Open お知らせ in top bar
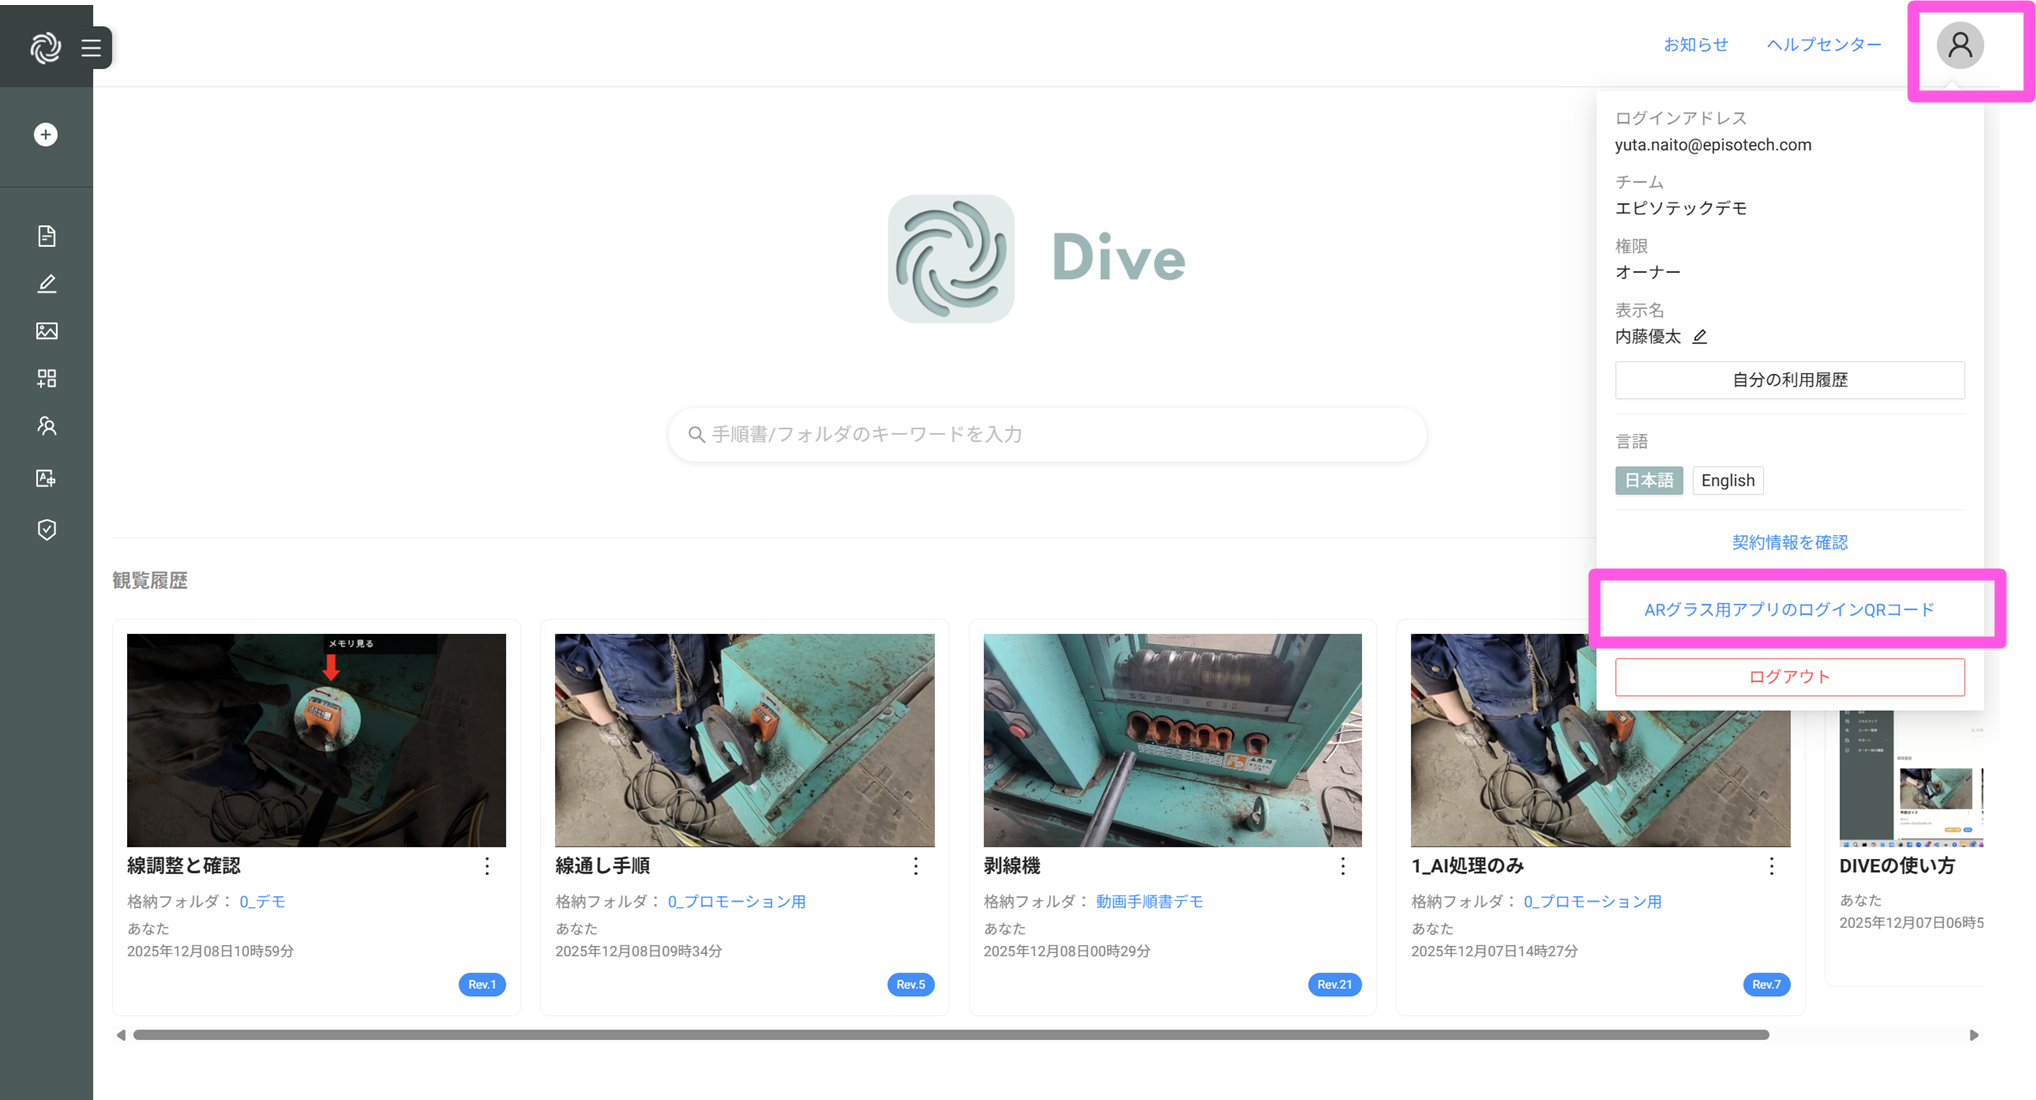The width and height of the screenshot is (2036, 1100). [1695, 45]
